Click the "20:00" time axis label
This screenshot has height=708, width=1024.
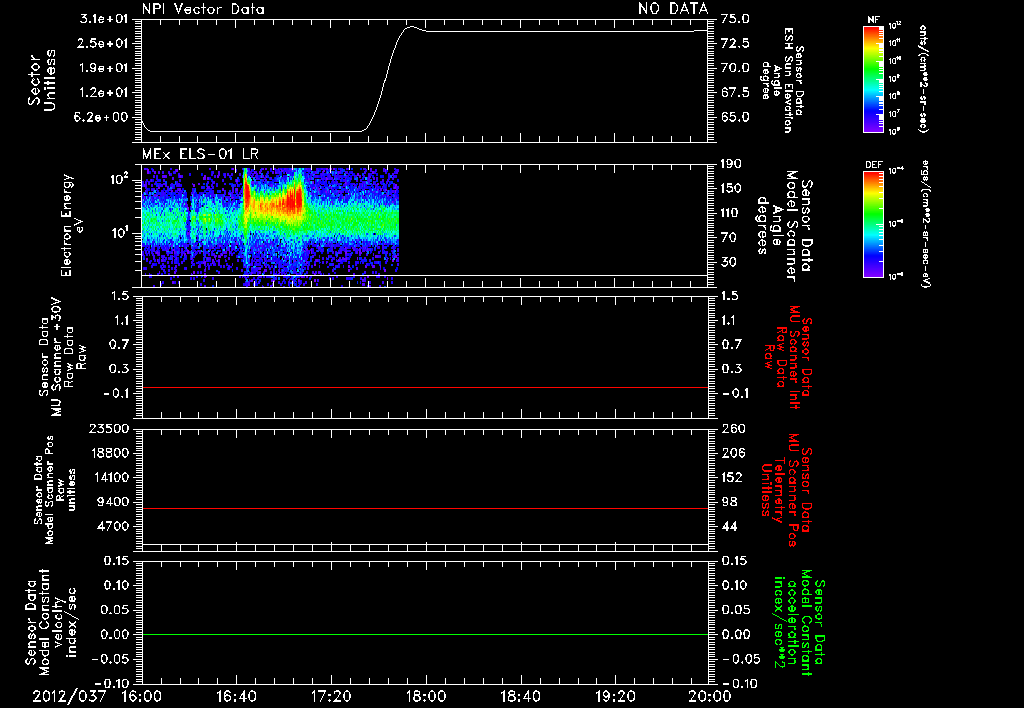click(710, 696)
